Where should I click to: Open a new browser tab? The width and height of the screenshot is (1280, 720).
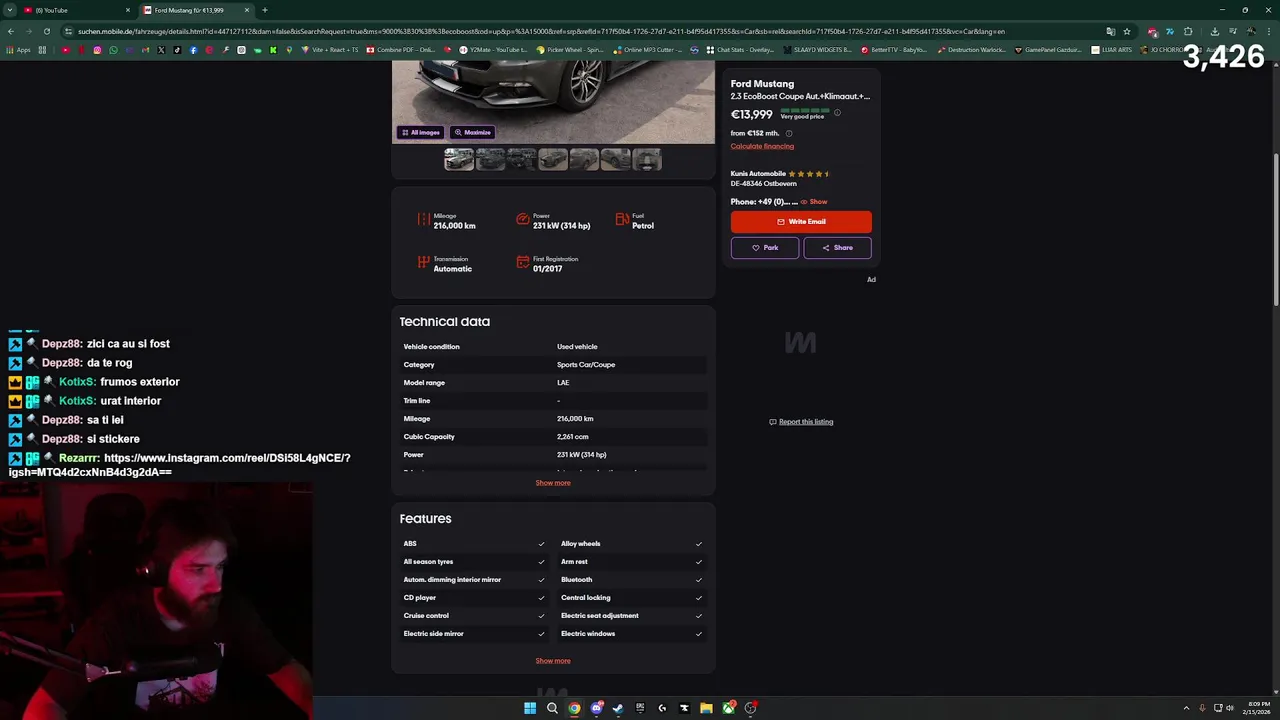[265, 10]
